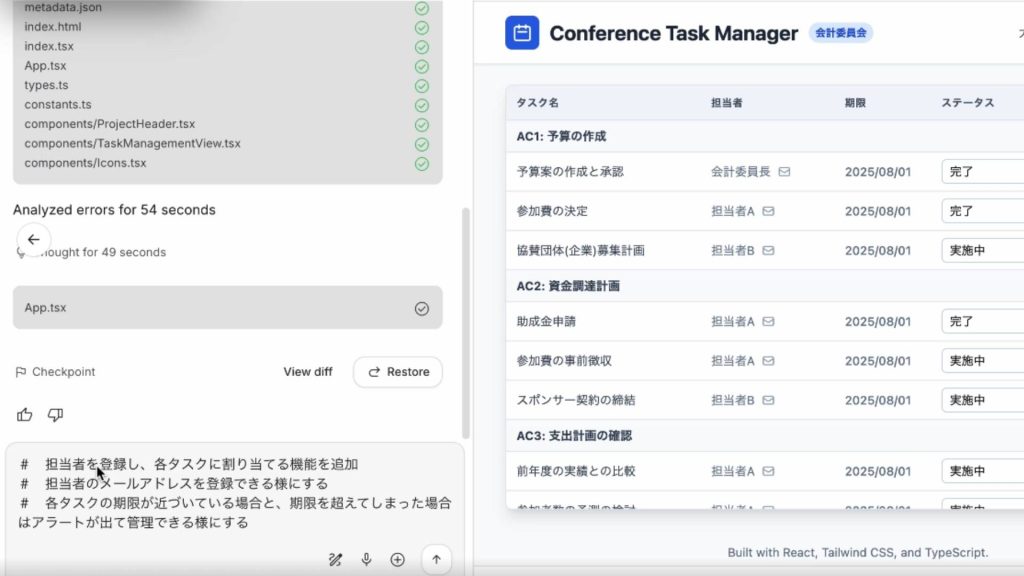Click the microphone voice input icon
This screenshot has height=576, width=1024.
(x=367, y=560)
